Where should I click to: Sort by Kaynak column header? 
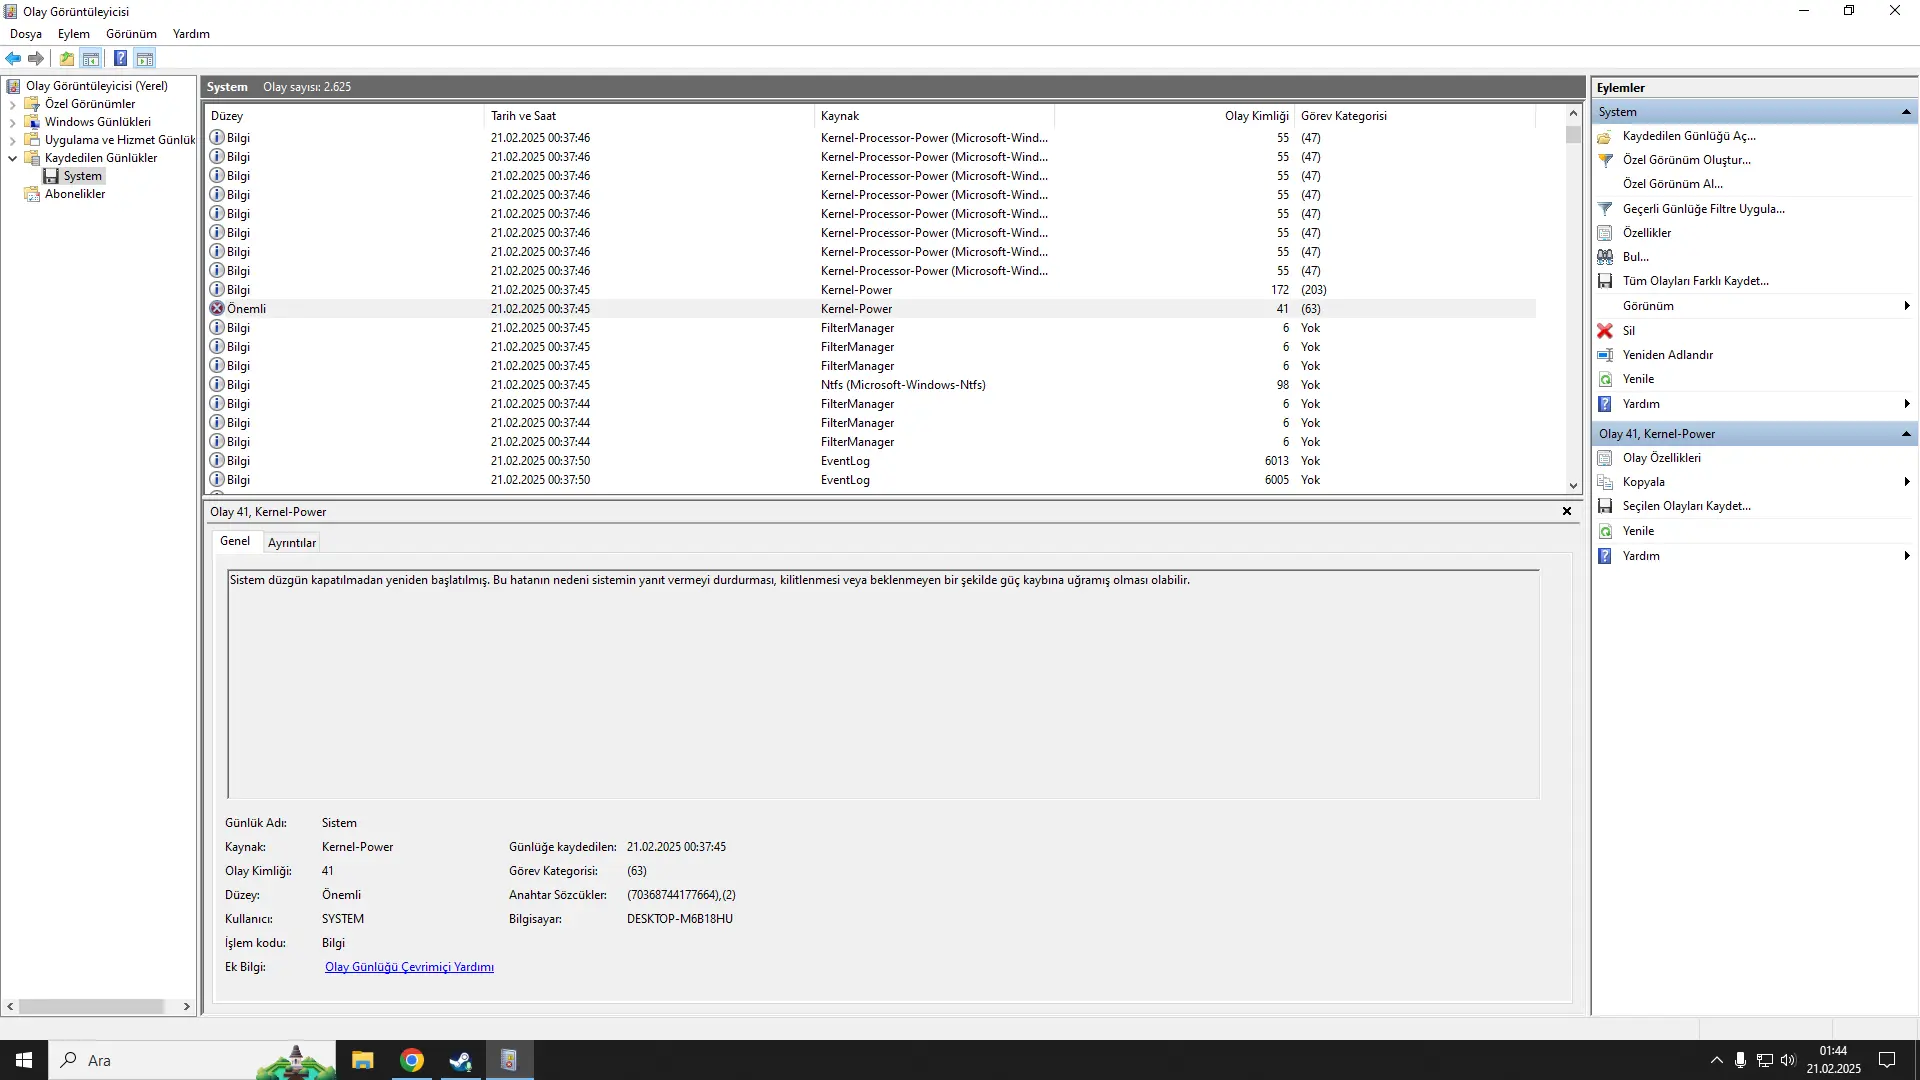click(x=934, y=116)
